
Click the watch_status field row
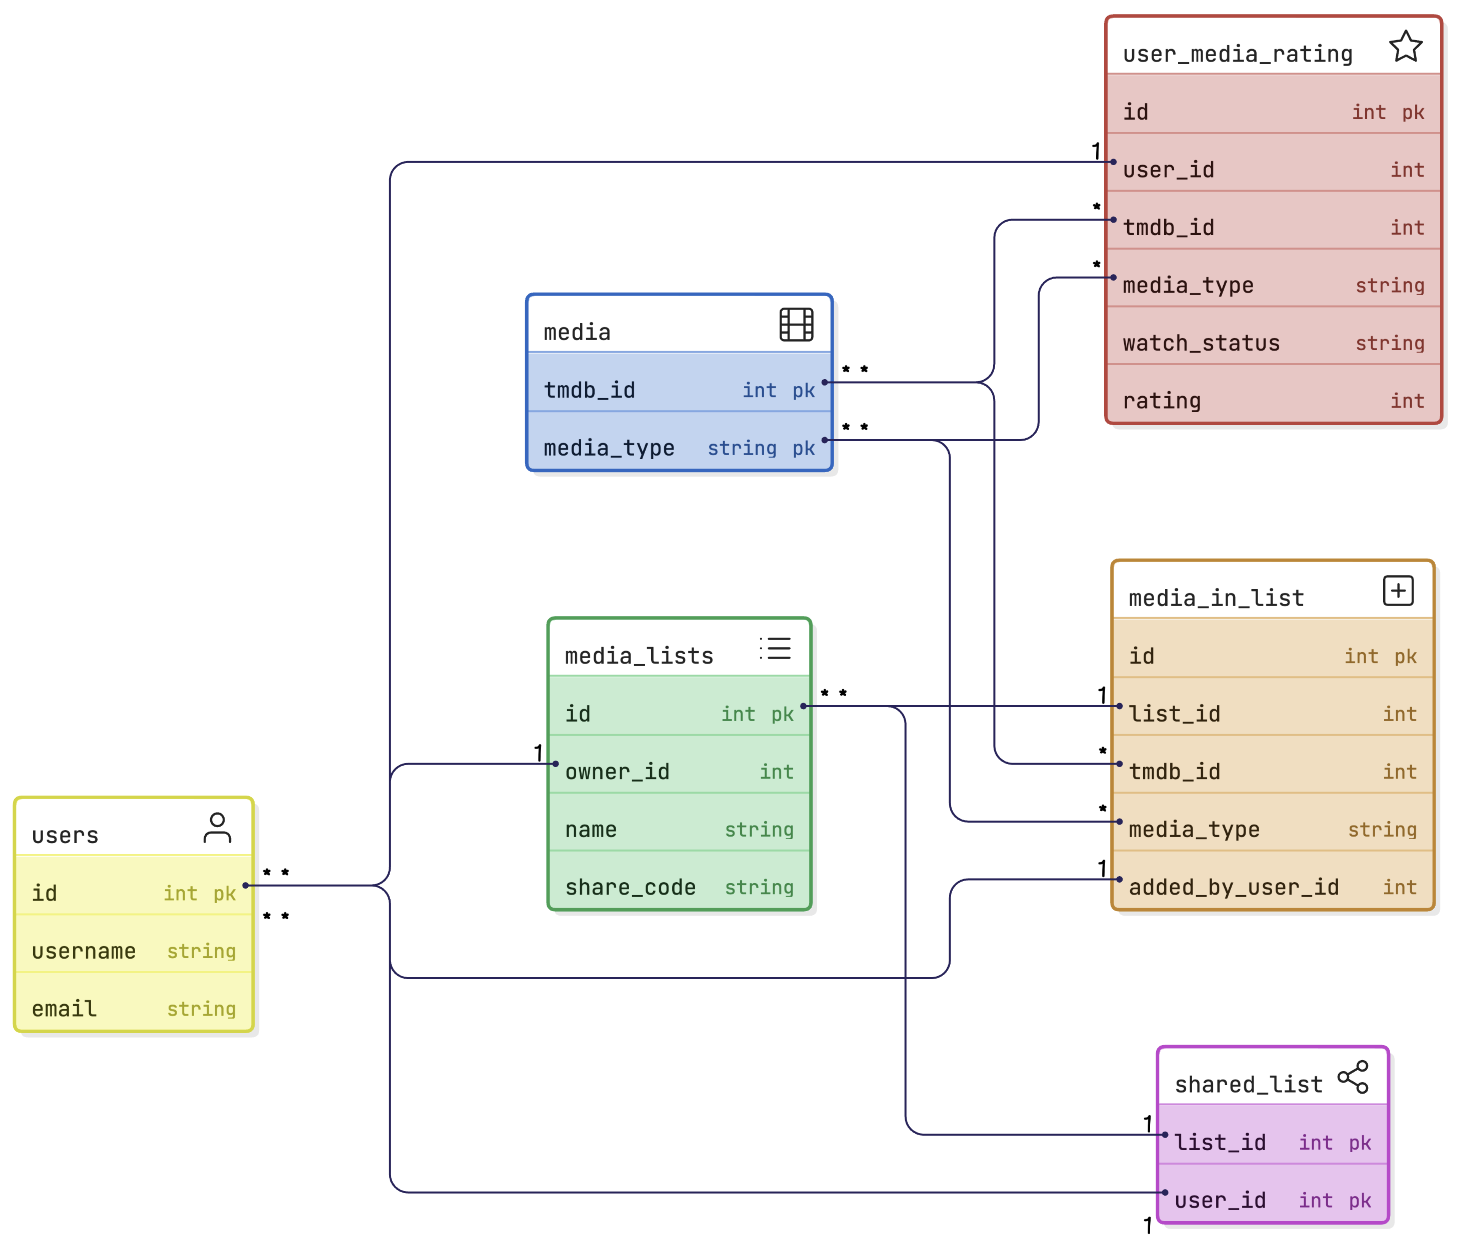1274,336
